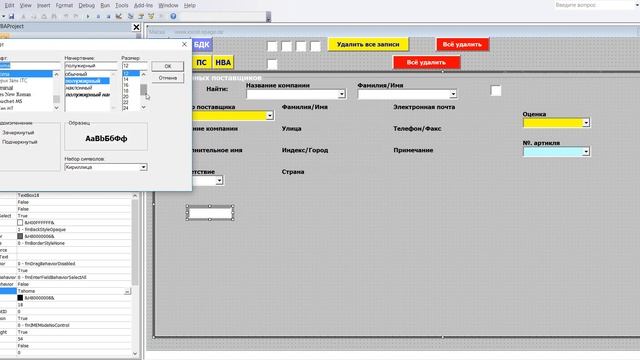Select the selected TextBox on the form

click(210, 213)
